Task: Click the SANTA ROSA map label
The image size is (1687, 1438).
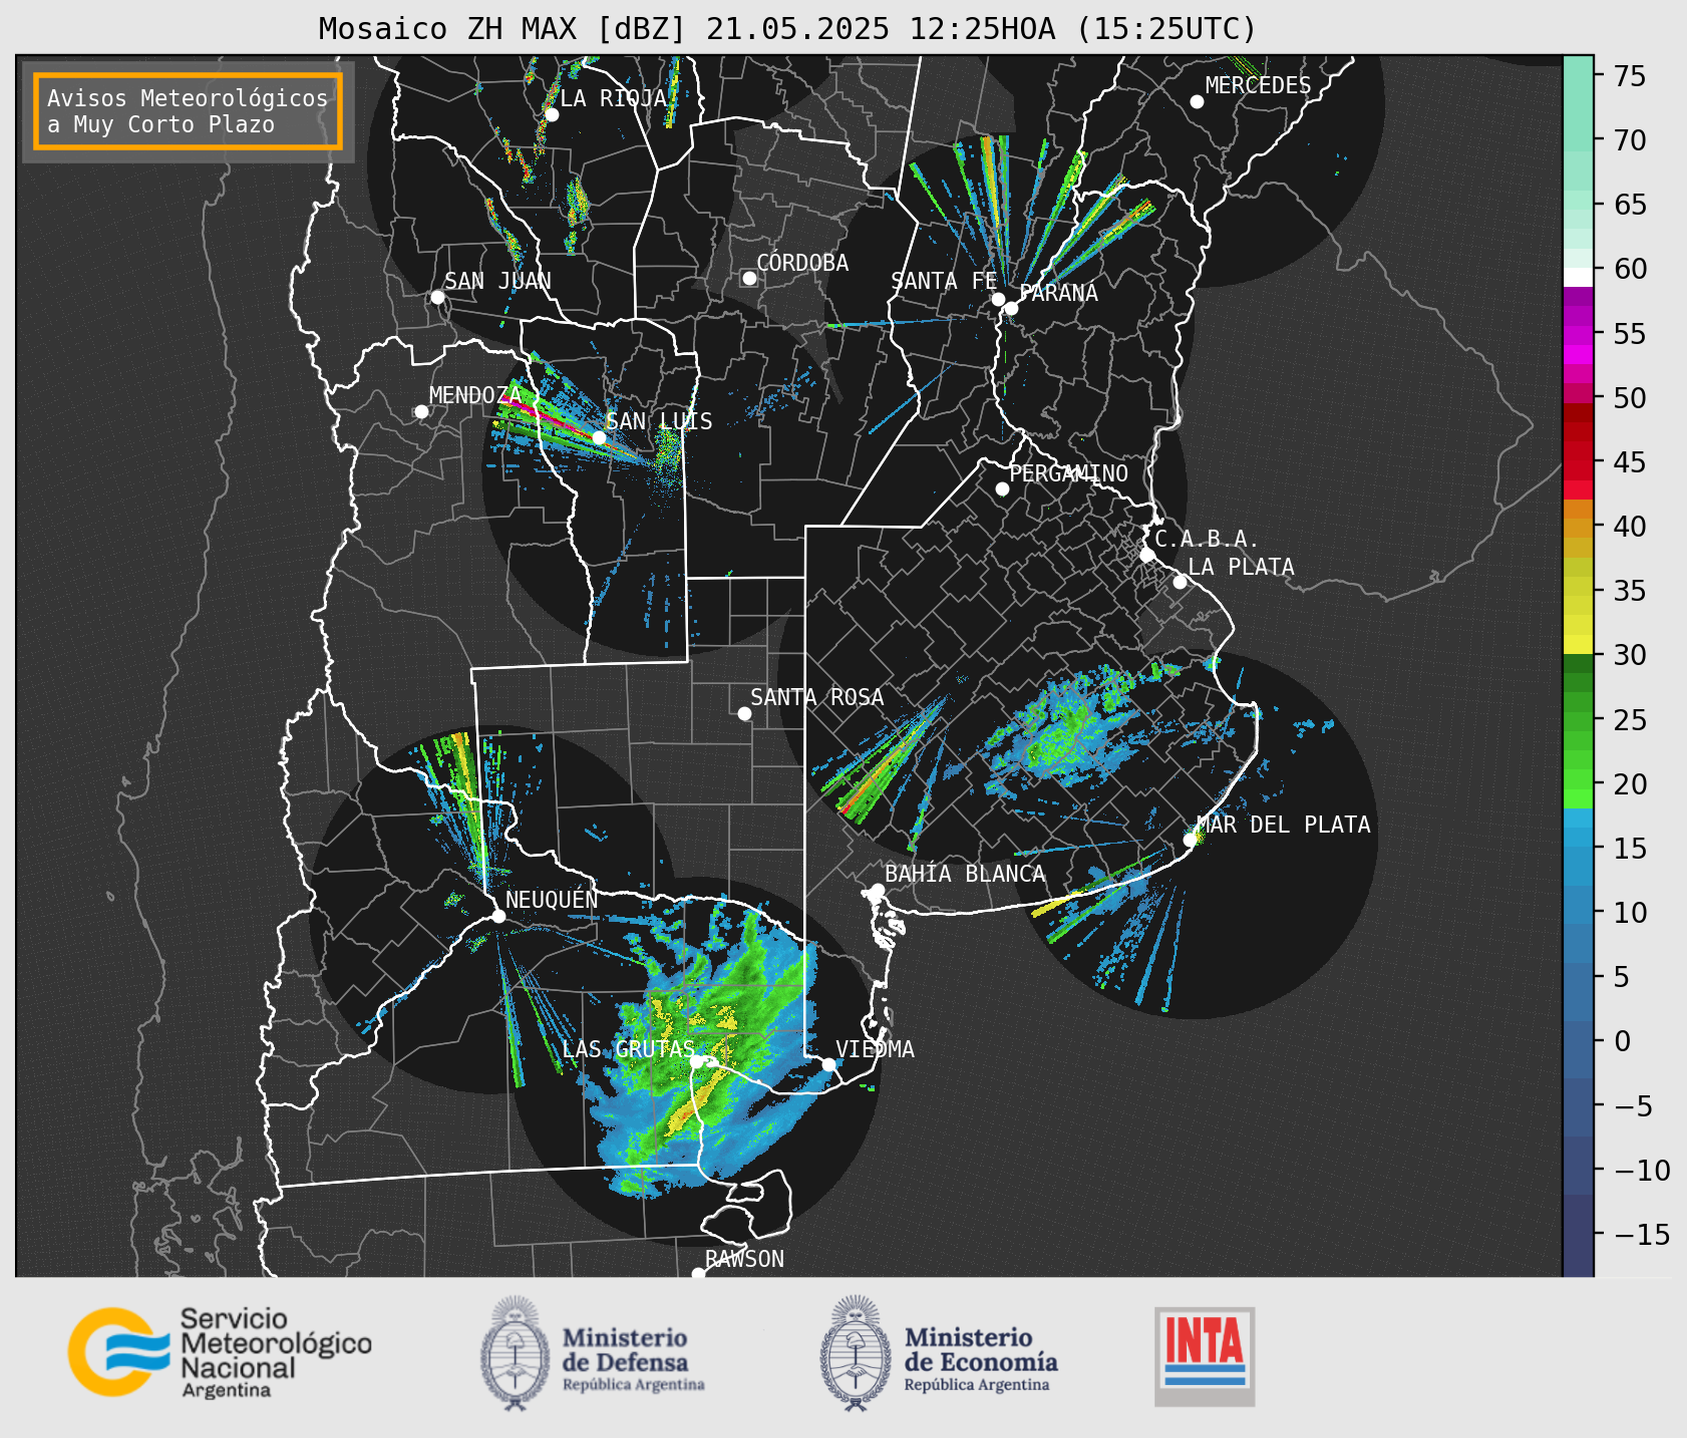Action: pos(817,697)
